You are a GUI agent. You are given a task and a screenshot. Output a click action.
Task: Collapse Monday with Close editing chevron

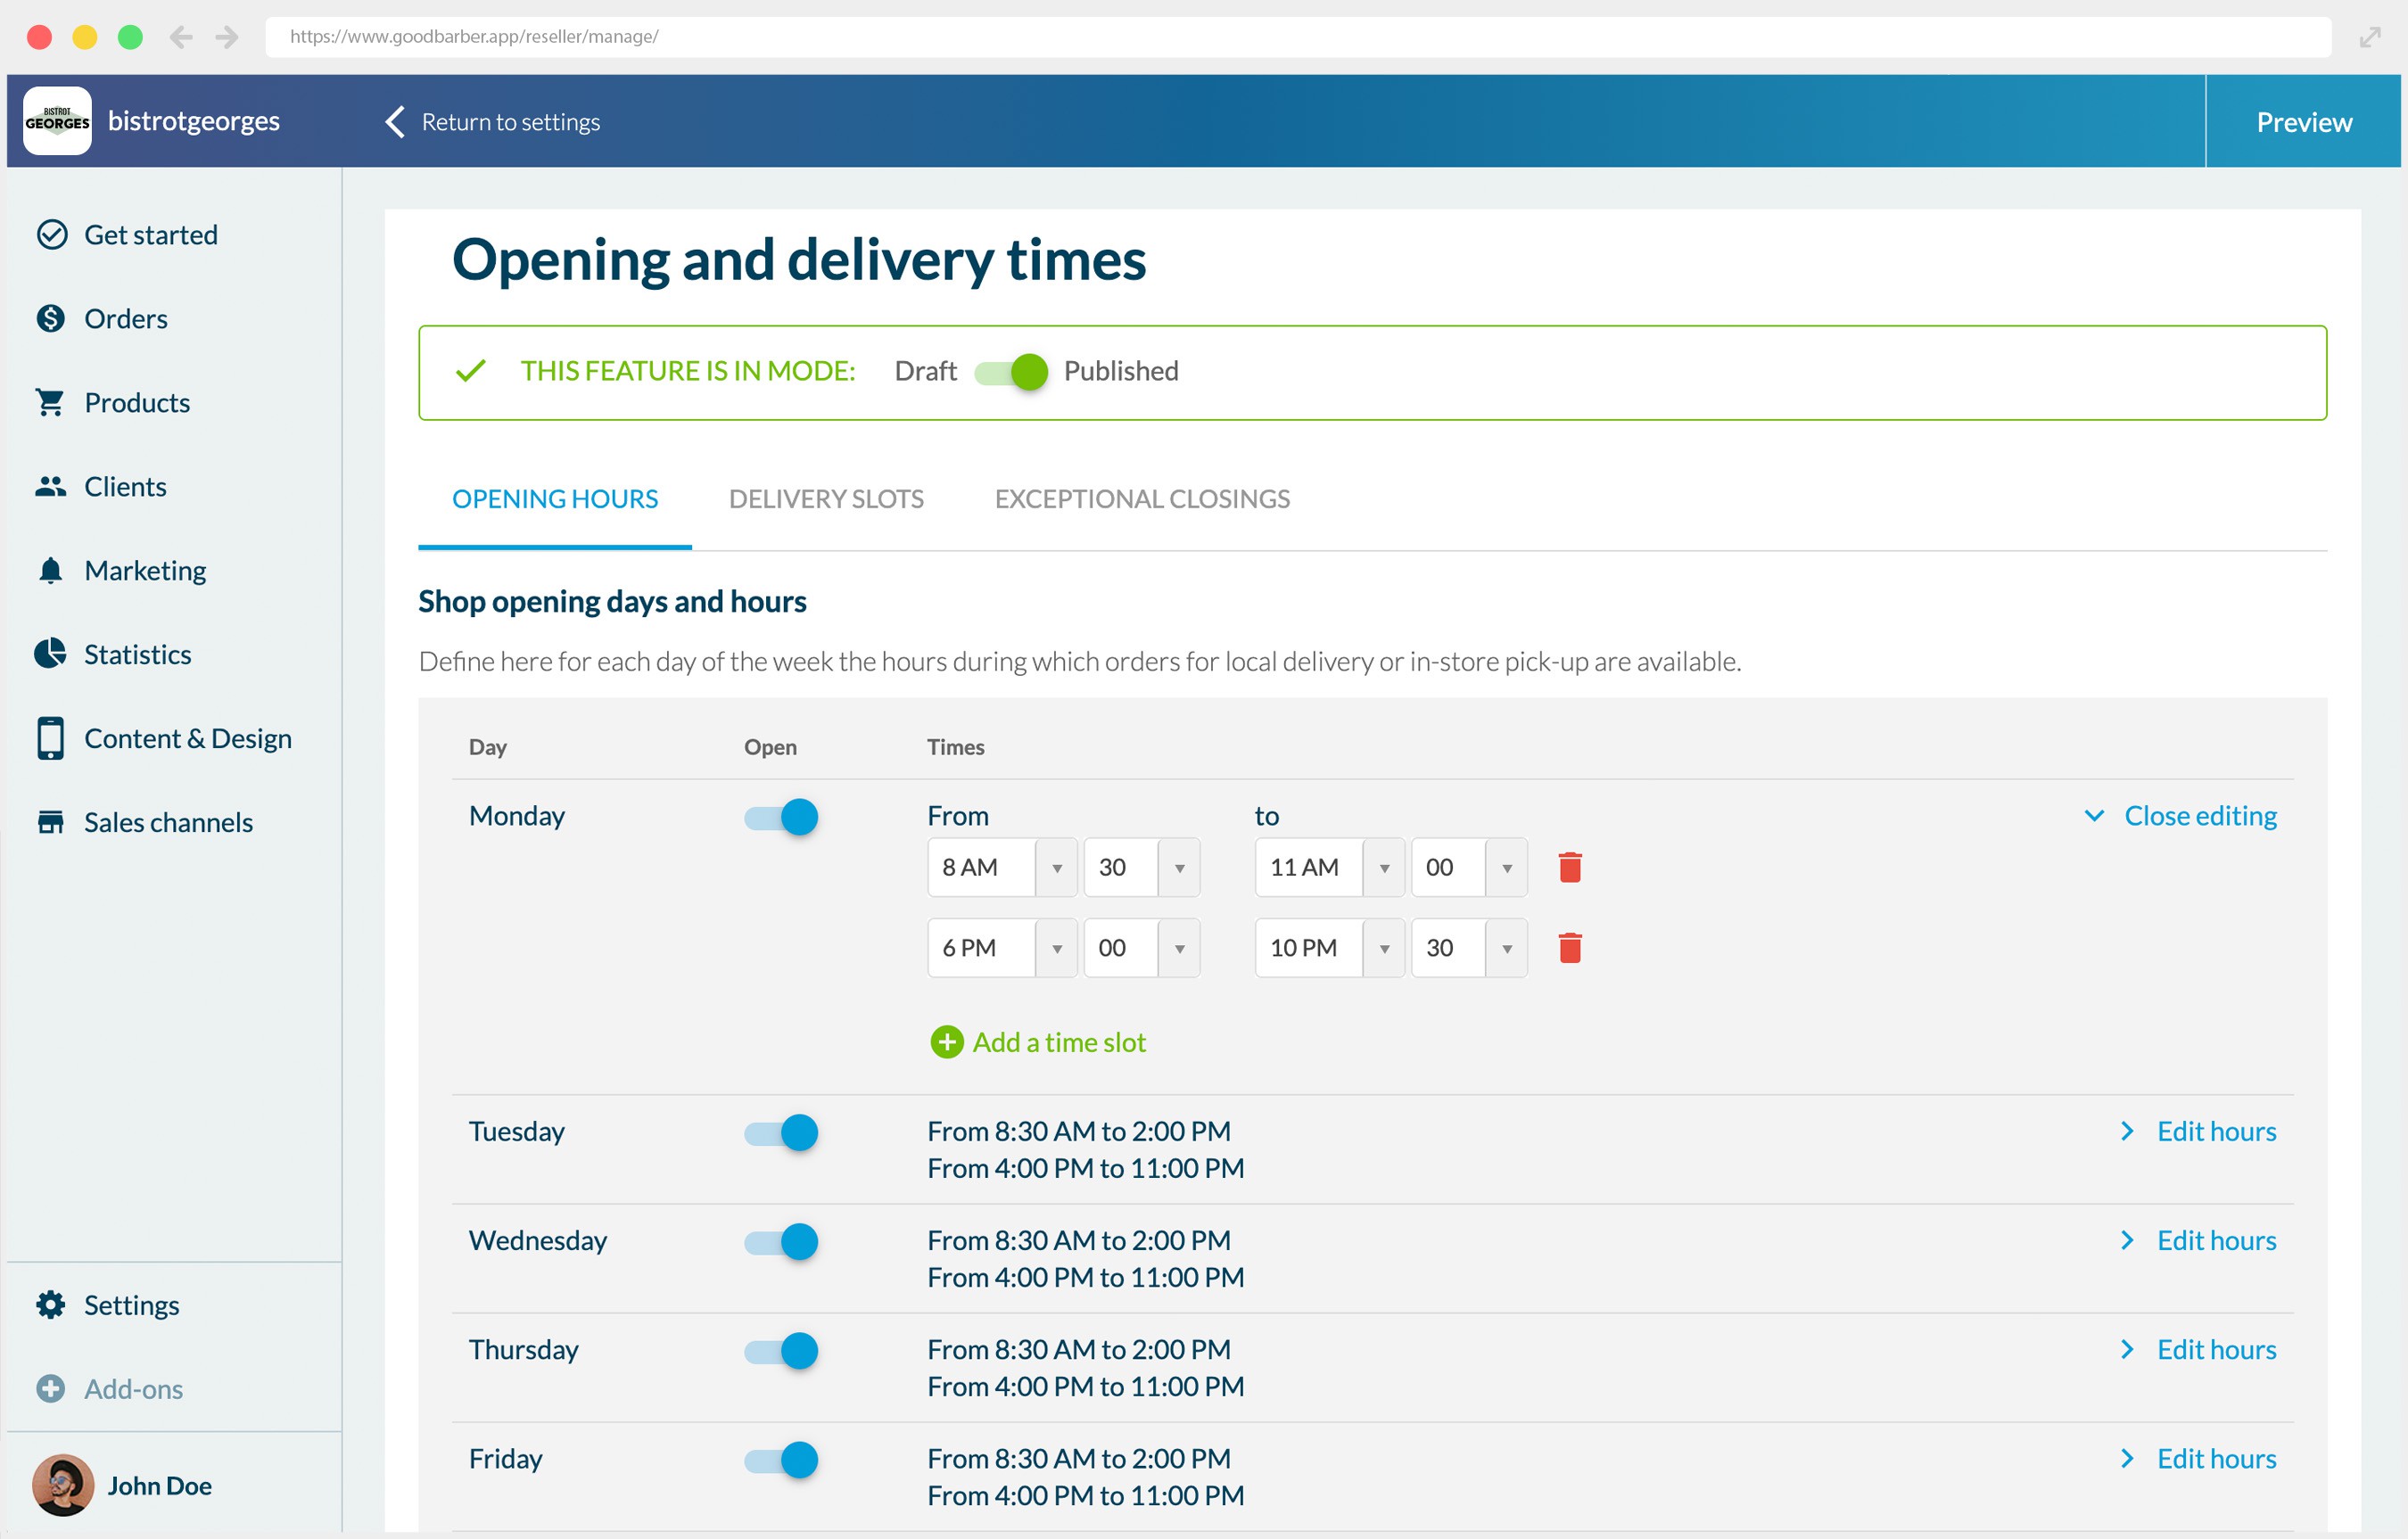2094,816
